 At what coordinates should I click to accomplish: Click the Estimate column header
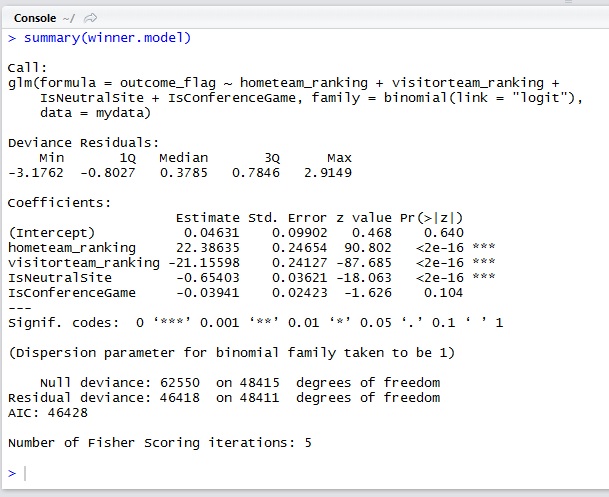pyautogui.click(x=208, y=218)
